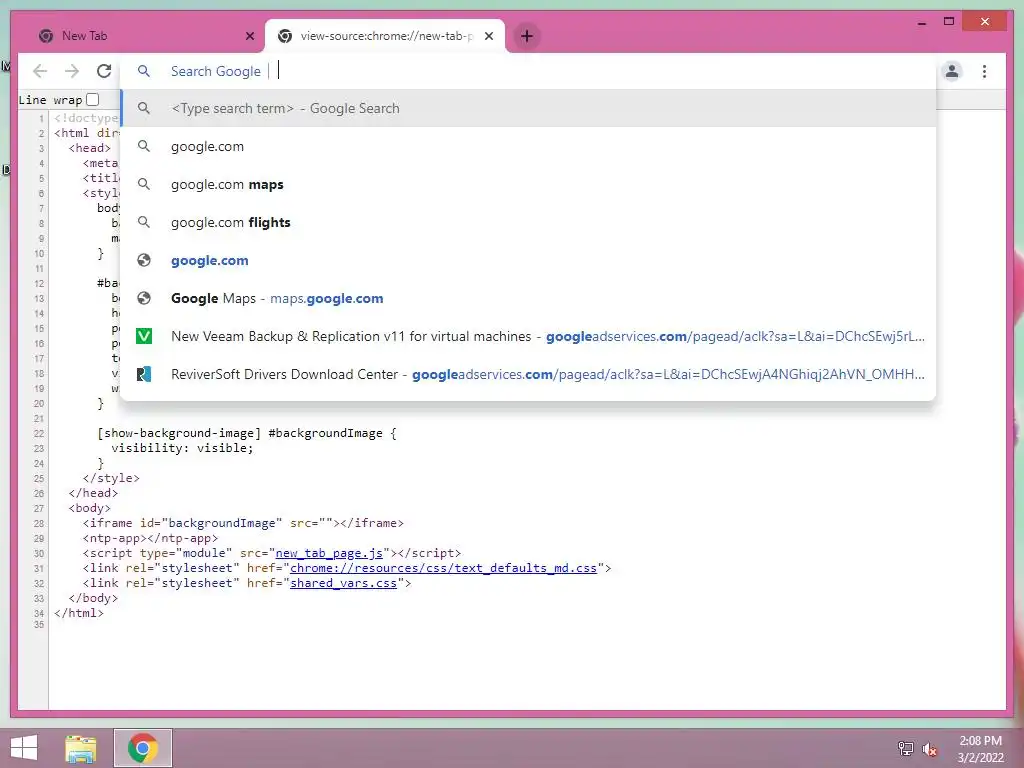Open the taskbar clock showing 2:08 PM
Screen dimensions: 1024x768
[x=980, y=748]
